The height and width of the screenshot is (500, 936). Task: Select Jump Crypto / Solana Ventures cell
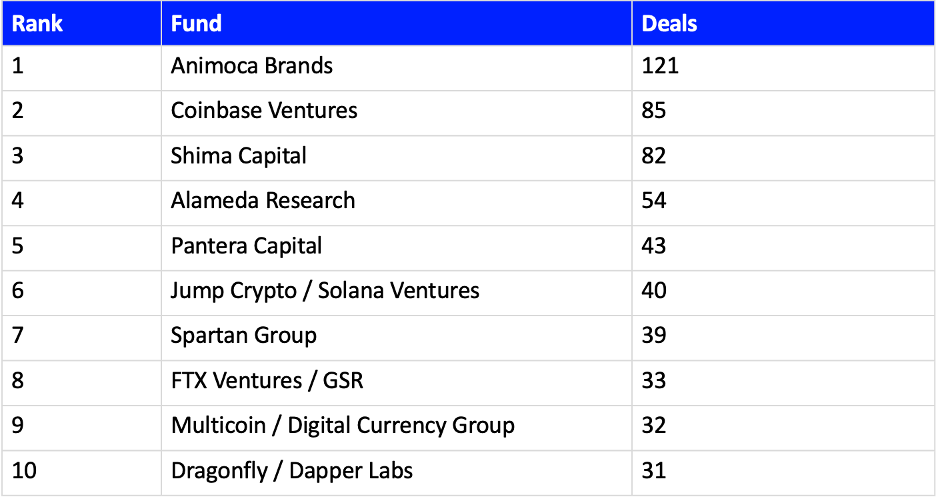tap(396, 293)
